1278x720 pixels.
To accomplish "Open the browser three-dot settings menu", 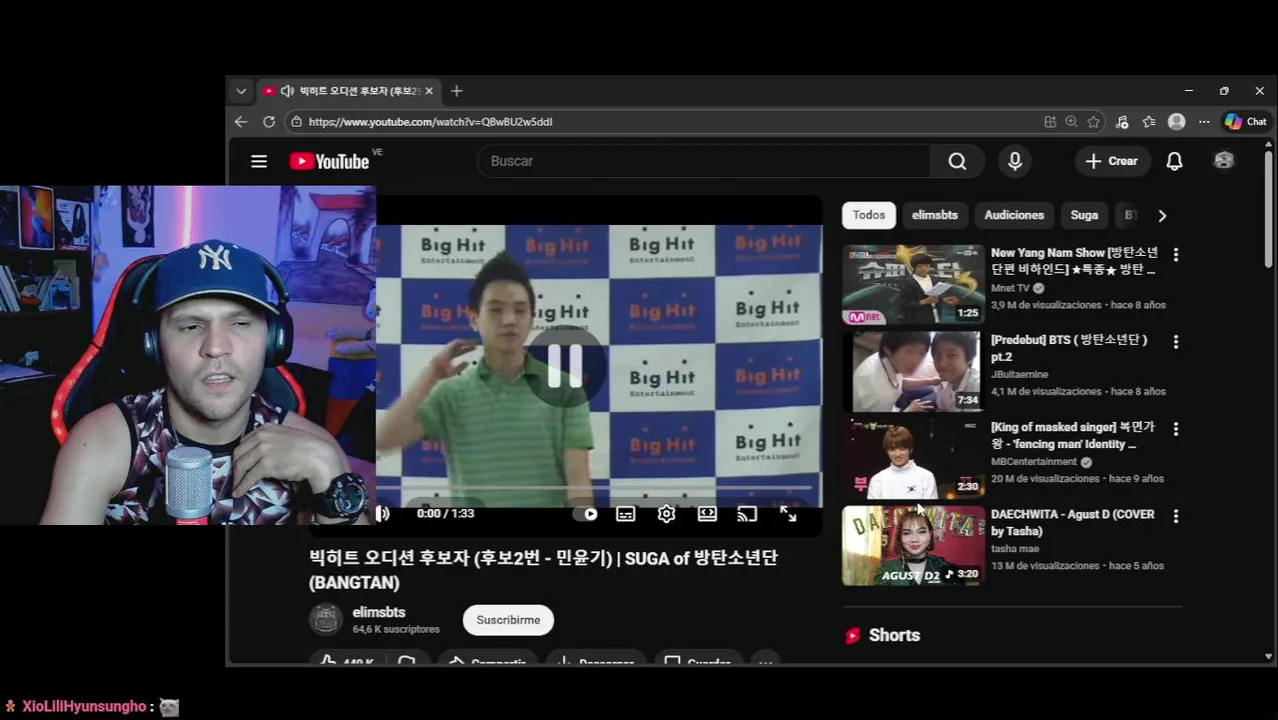I will coord(1204,122).
